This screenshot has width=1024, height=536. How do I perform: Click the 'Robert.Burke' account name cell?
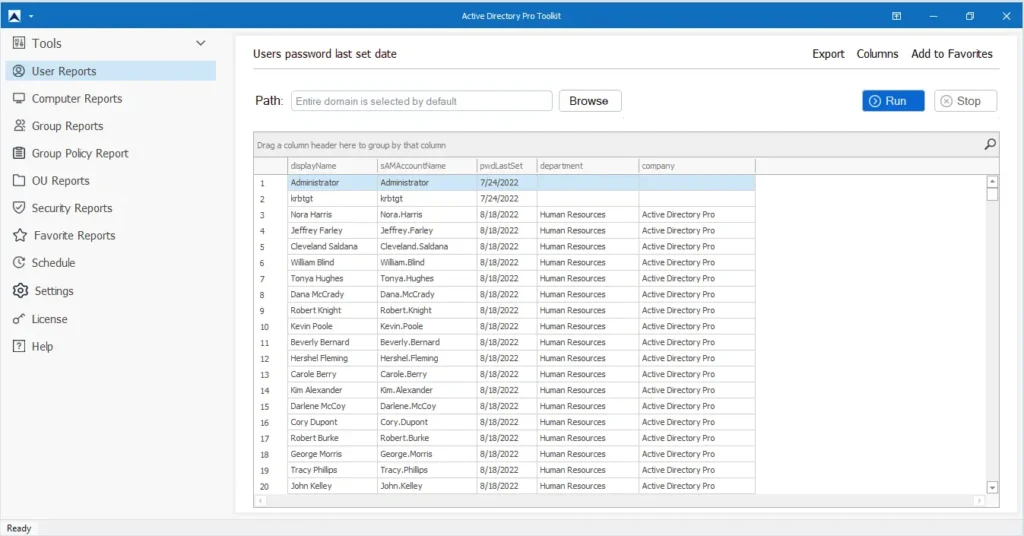[426, 438]
